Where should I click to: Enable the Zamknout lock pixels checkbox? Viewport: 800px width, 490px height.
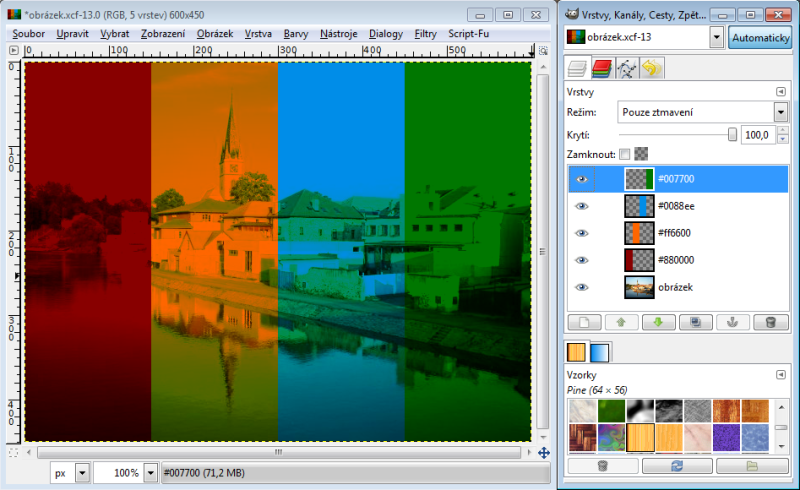click(625, 154)
